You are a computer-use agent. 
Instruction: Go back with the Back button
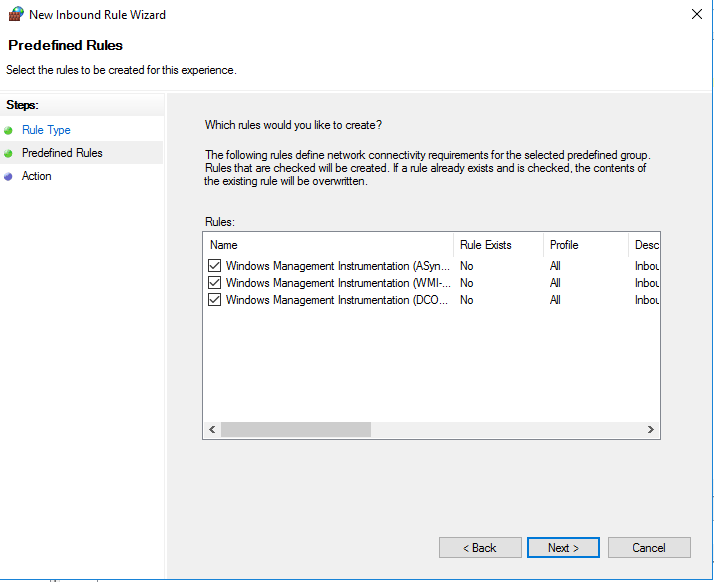tap(480, 548)
